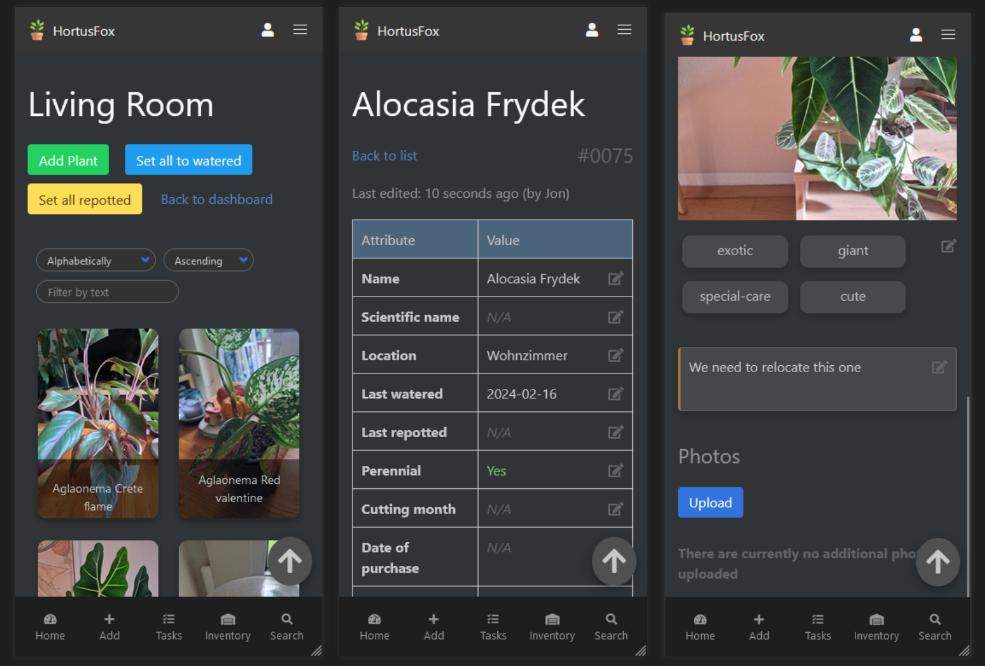Edit the note 'We need to relocate this one'
This screenshot has height=666, width=985.
tap(938, 367)
